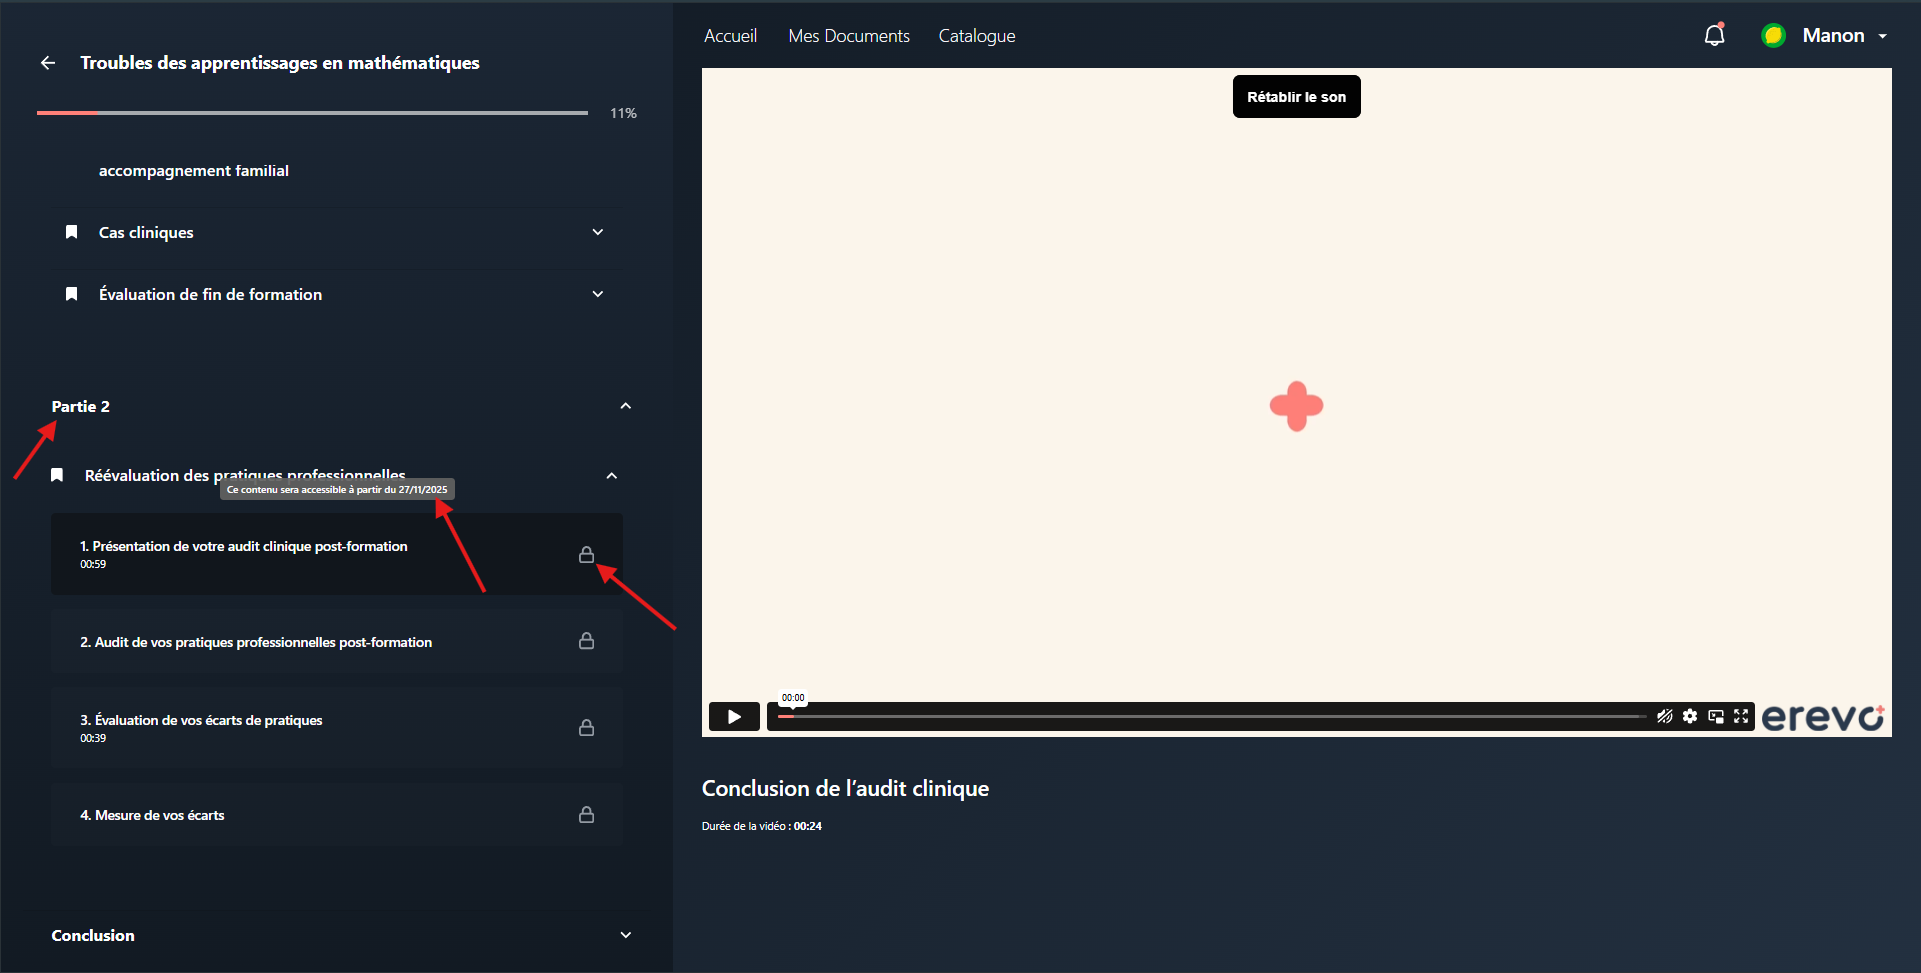
Task: Click the video progress bar
Action: coord(1212,716)
